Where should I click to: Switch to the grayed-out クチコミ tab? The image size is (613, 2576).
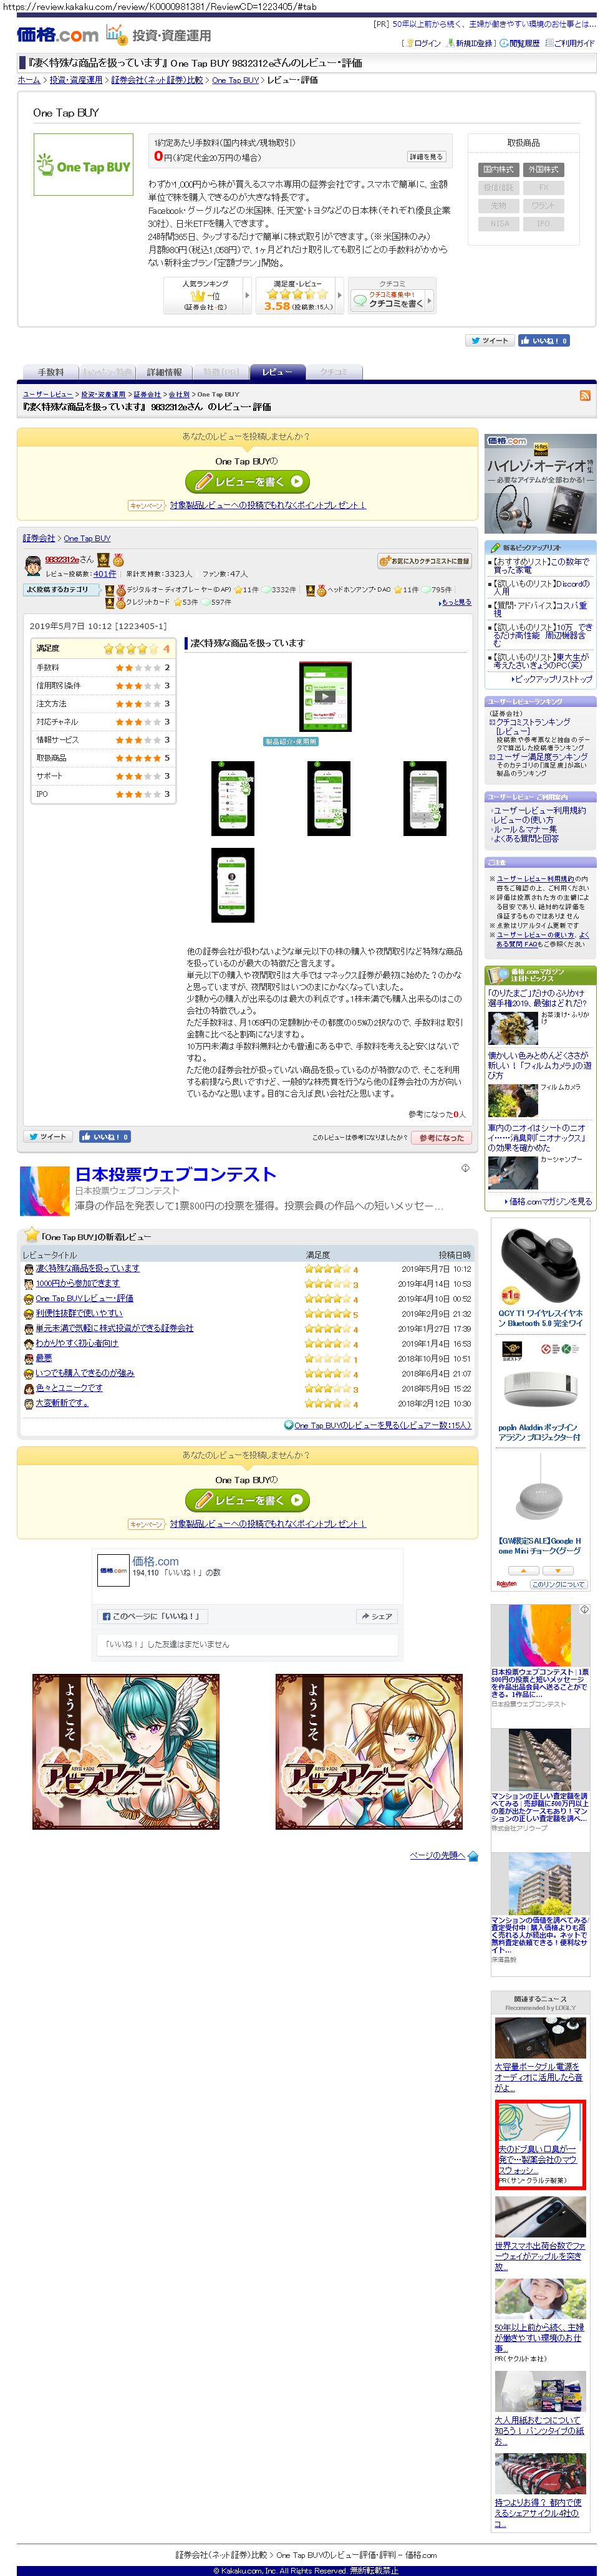[334, 372]
